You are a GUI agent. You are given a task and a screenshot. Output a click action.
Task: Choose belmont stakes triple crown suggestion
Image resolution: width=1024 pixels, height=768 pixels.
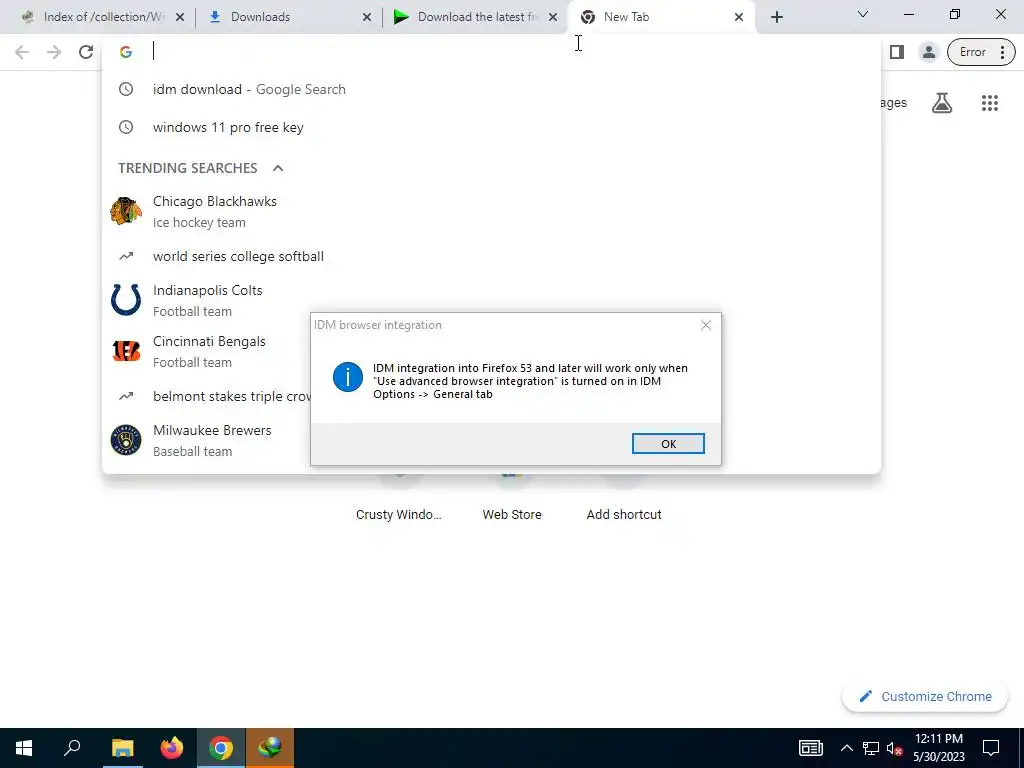point(206,396)
